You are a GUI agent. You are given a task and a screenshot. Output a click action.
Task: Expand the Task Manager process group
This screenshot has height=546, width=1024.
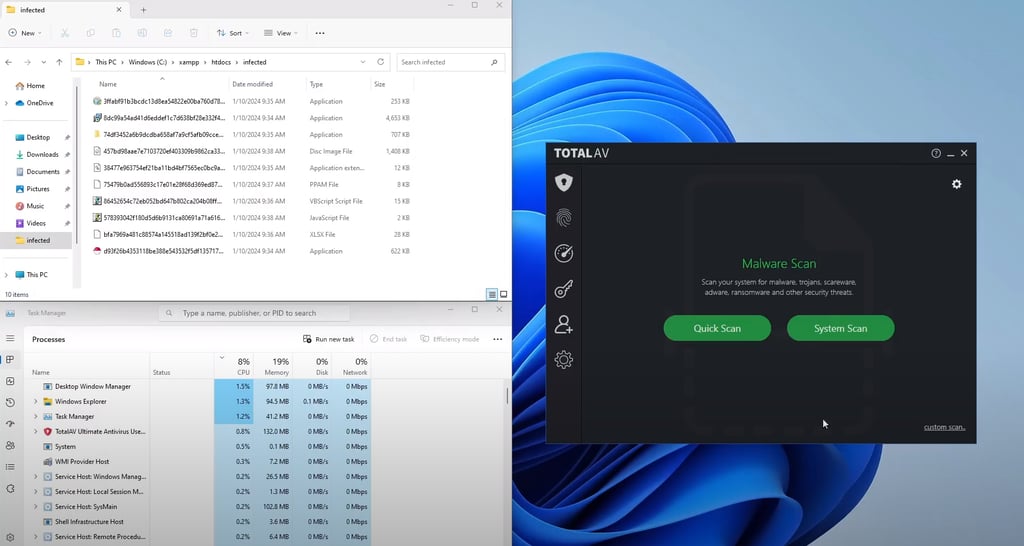pyautogui.click(x=36, y=417)
